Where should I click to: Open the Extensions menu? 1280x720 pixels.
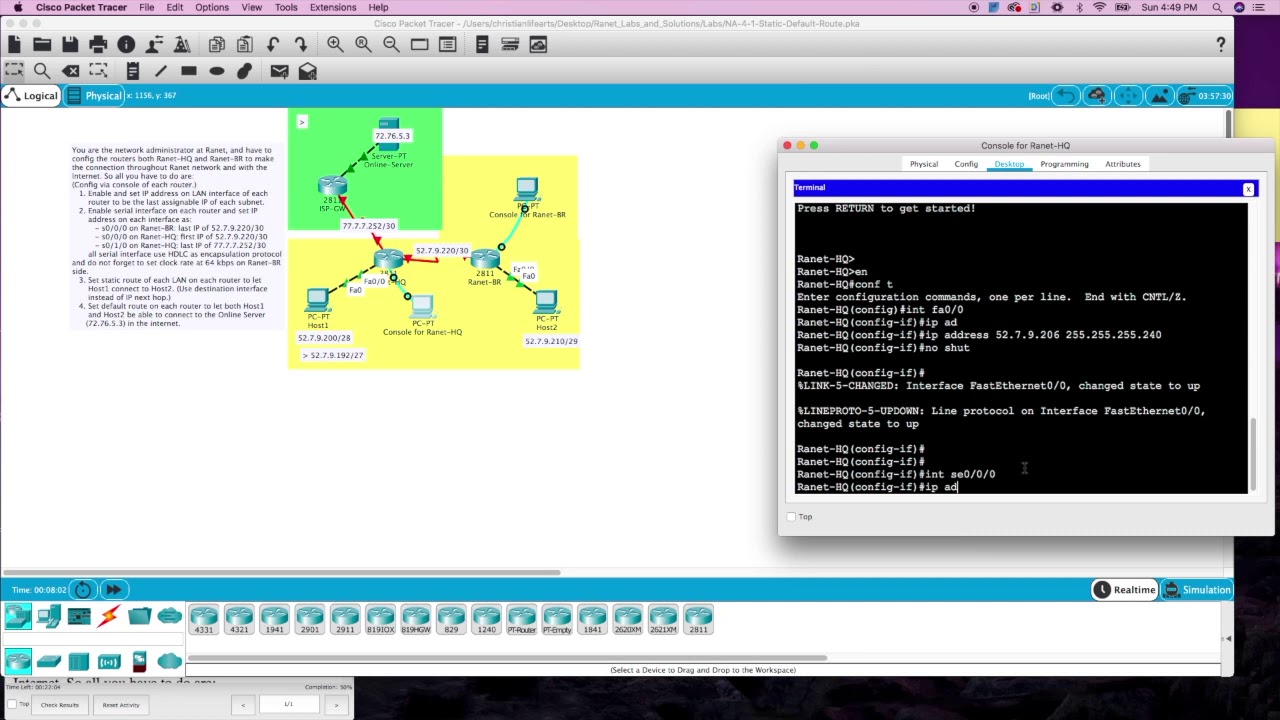click(333, 7)
